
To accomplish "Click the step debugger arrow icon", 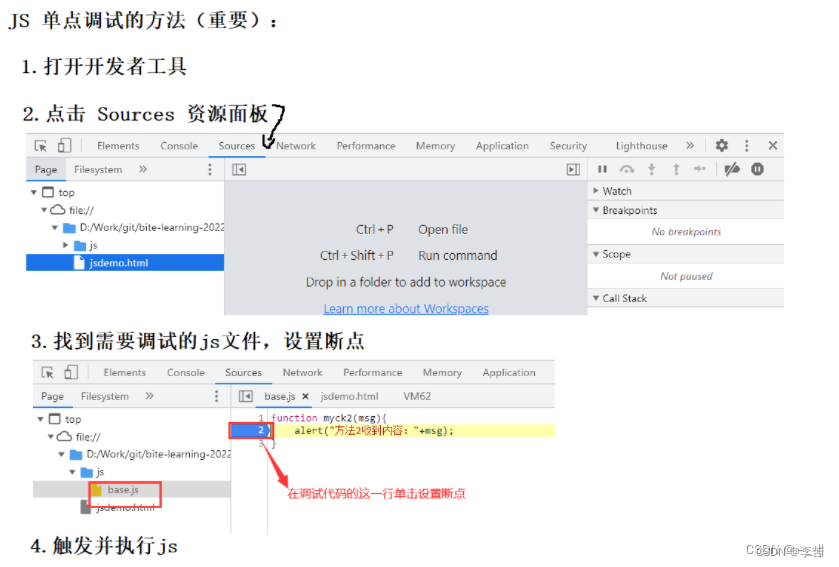I will [x=699, y=169].
